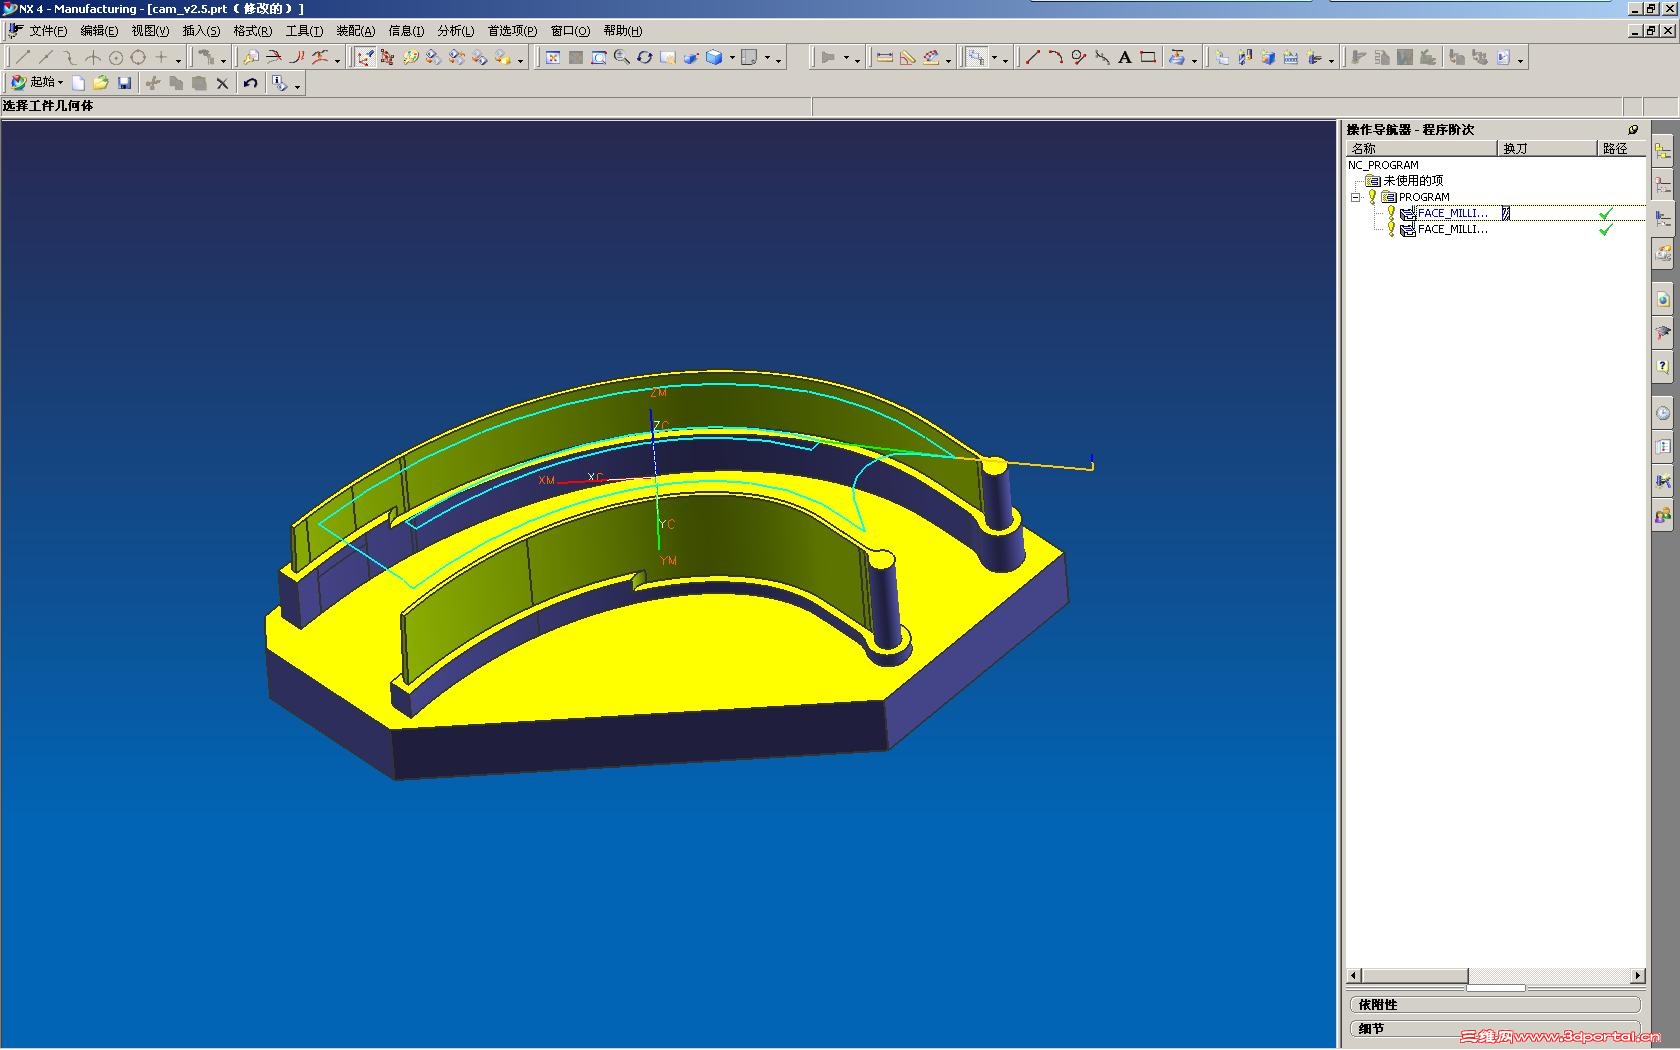Click the WCS orientation icon

(x=365, y=58)
